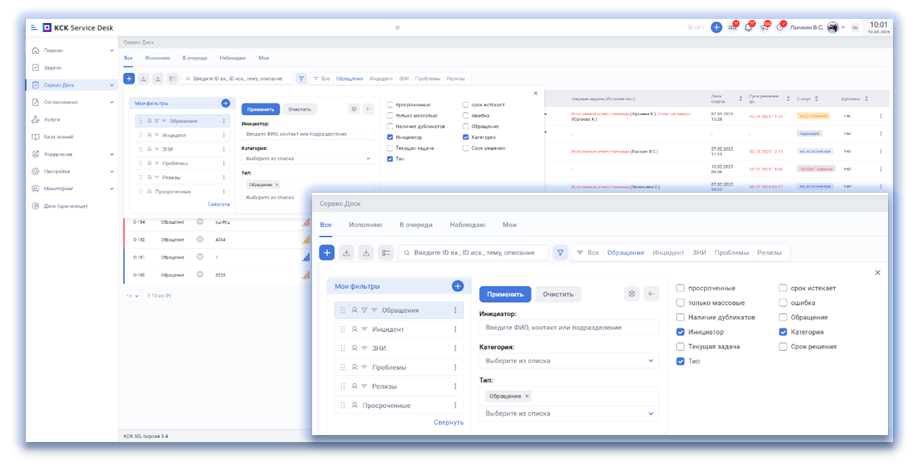Uncheck Категория checkbox in enlarged inset

tap(783, 332)
